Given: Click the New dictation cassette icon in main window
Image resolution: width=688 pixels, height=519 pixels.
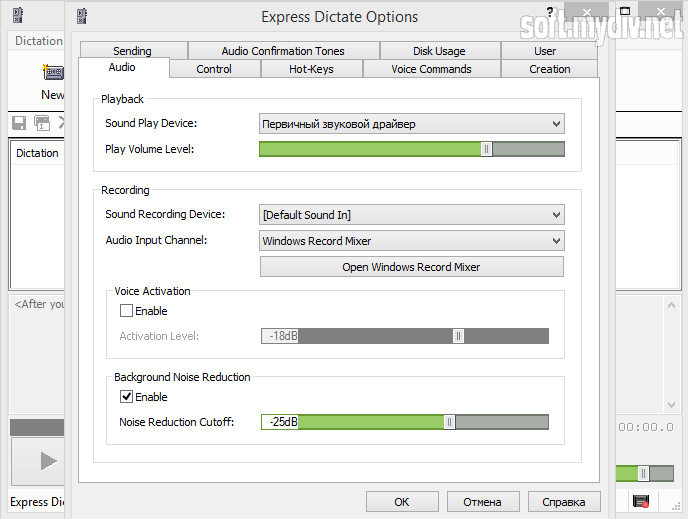Looking at the screenshot, I should tap(53, 72).
